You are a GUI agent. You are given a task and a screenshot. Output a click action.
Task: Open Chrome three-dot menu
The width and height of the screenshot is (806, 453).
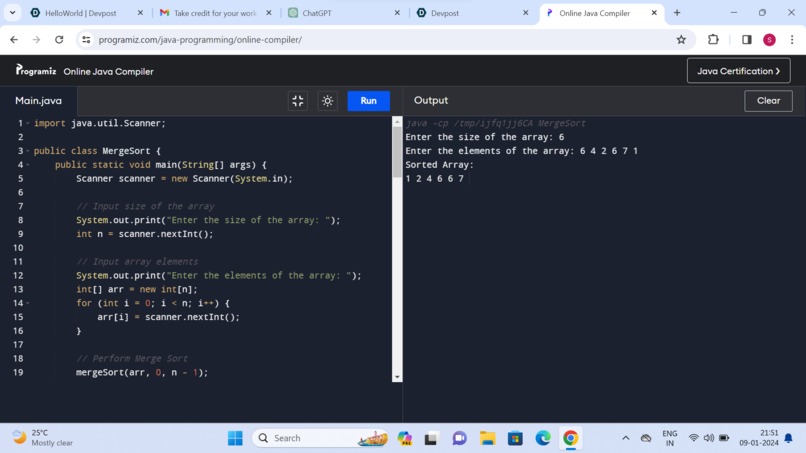point(792,40)
